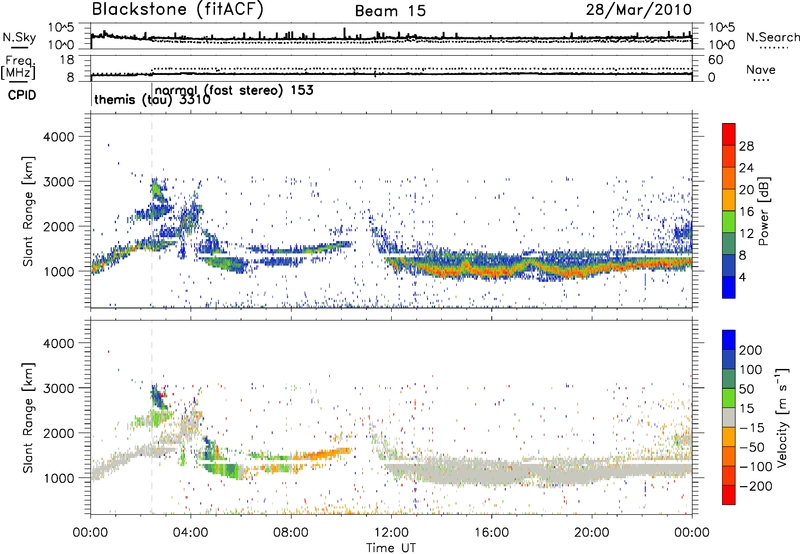Viewport: 800px width, 554px height.
Task: Click the '1000' tick of the velocity panel
Action: click(58, 478)
